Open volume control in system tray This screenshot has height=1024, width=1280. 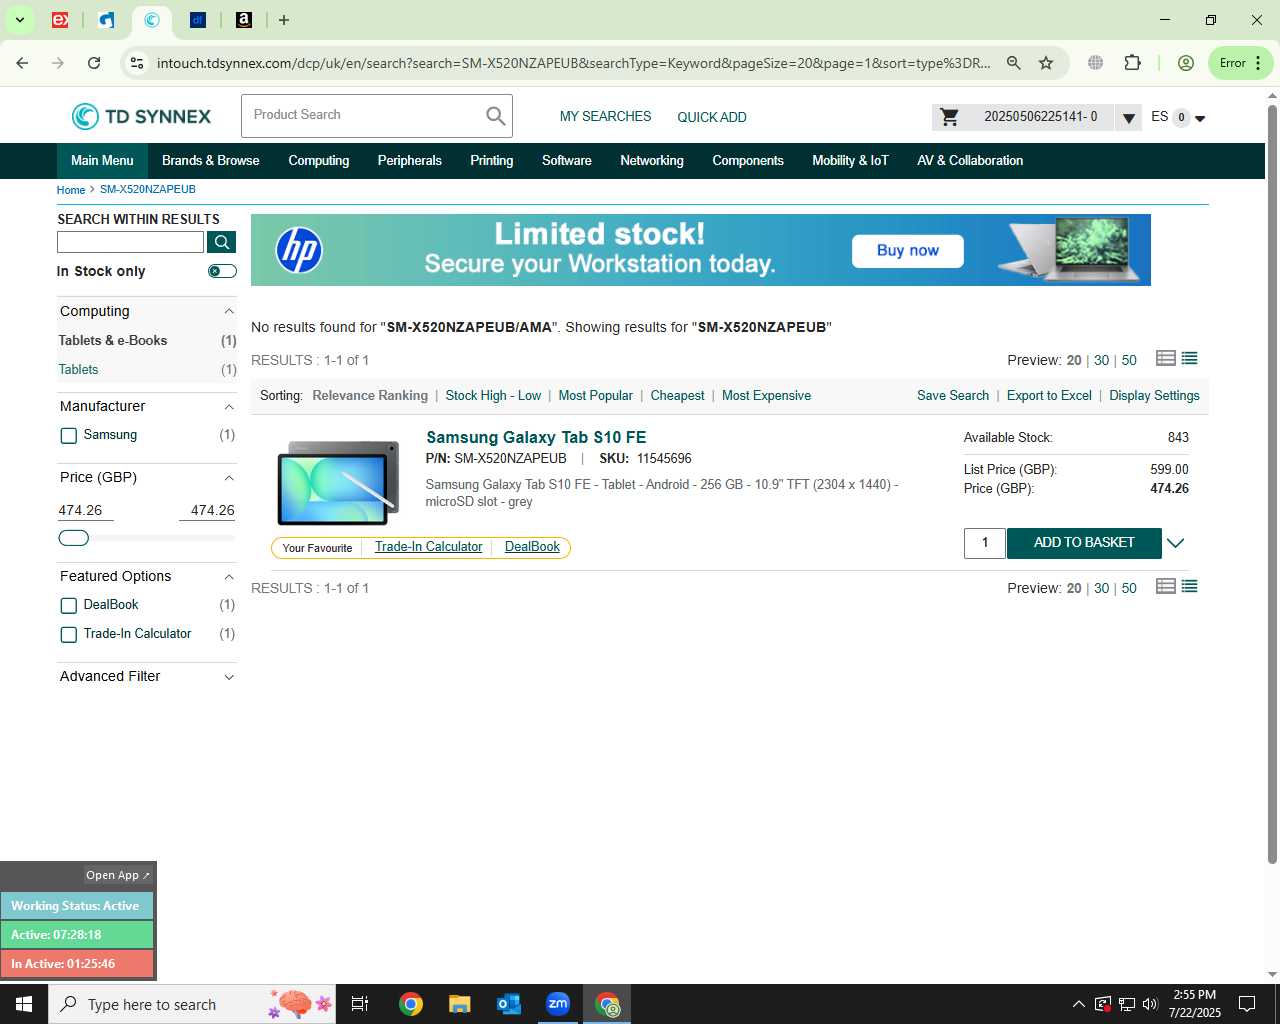coord(1150,1004)
